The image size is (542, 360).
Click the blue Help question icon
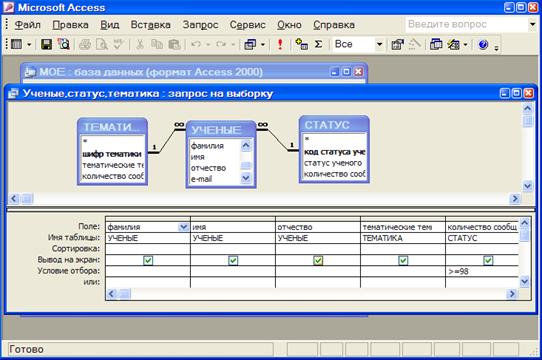(x=483, y=44)
